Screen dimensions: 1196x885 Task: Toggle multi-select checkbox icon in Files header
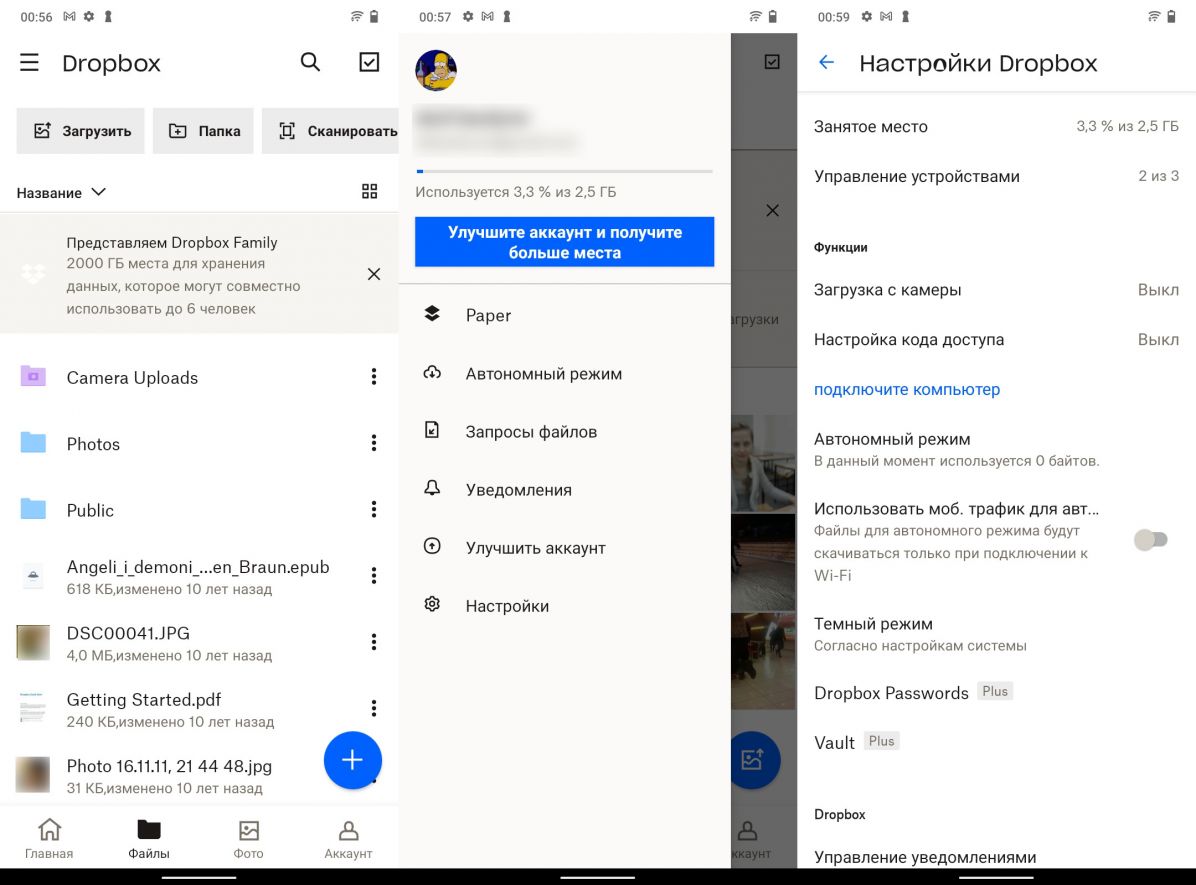click(x=369, y=62)
